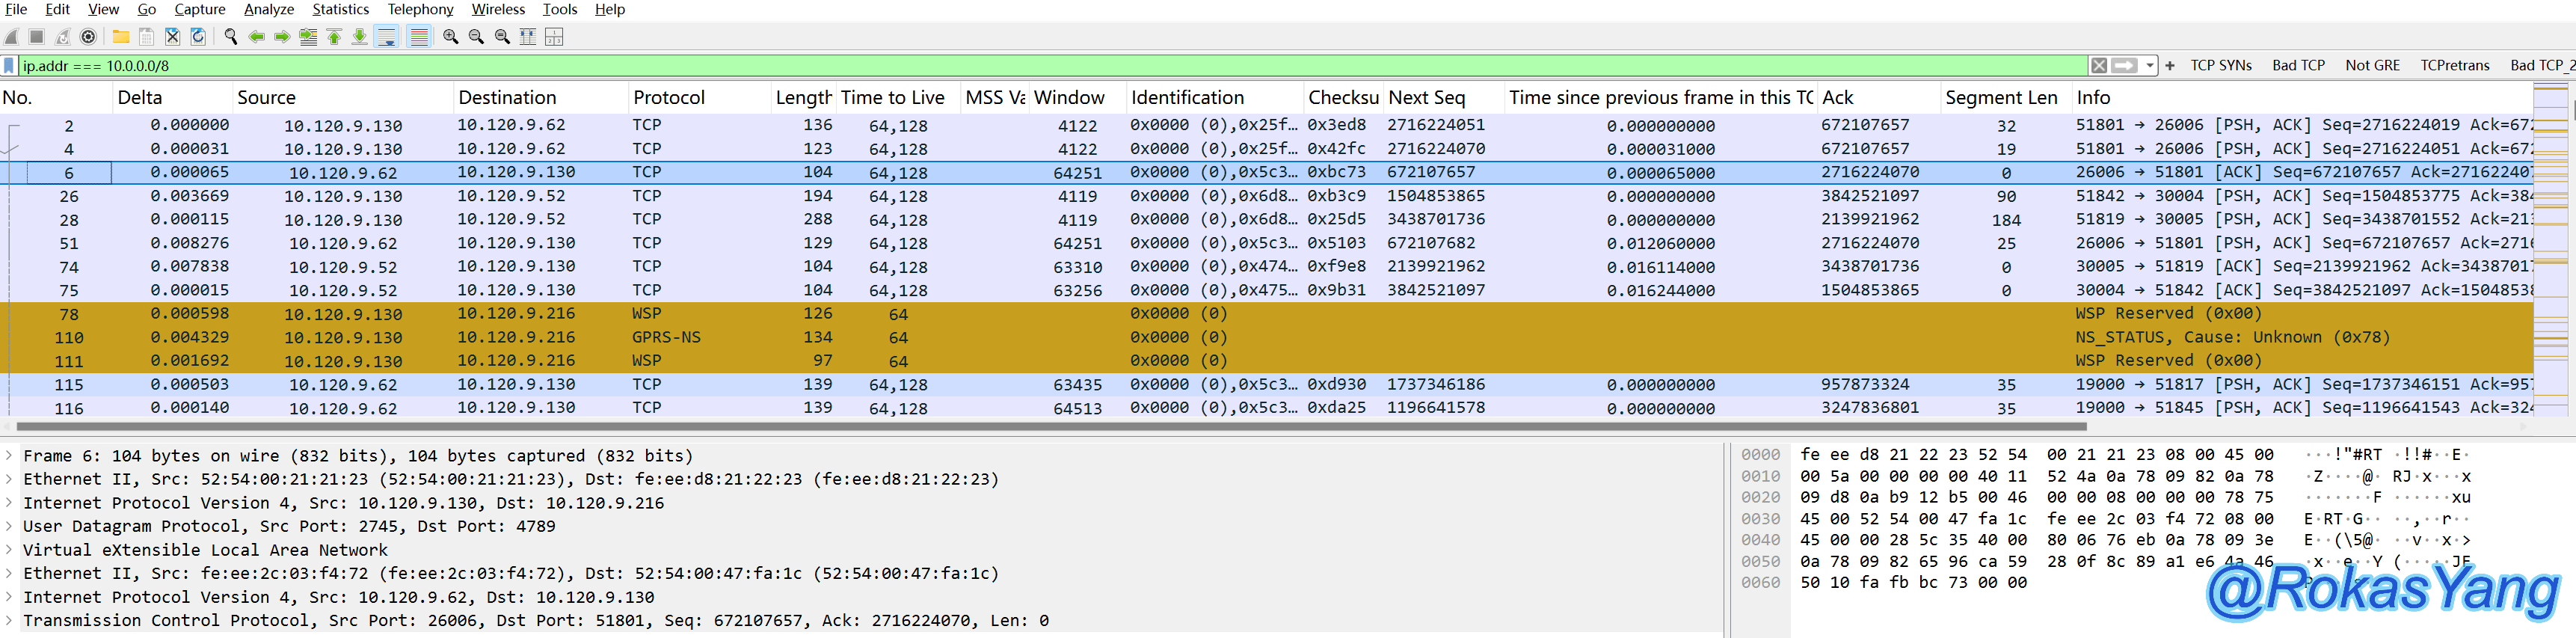Click the display filter bookmark icon

9,66
